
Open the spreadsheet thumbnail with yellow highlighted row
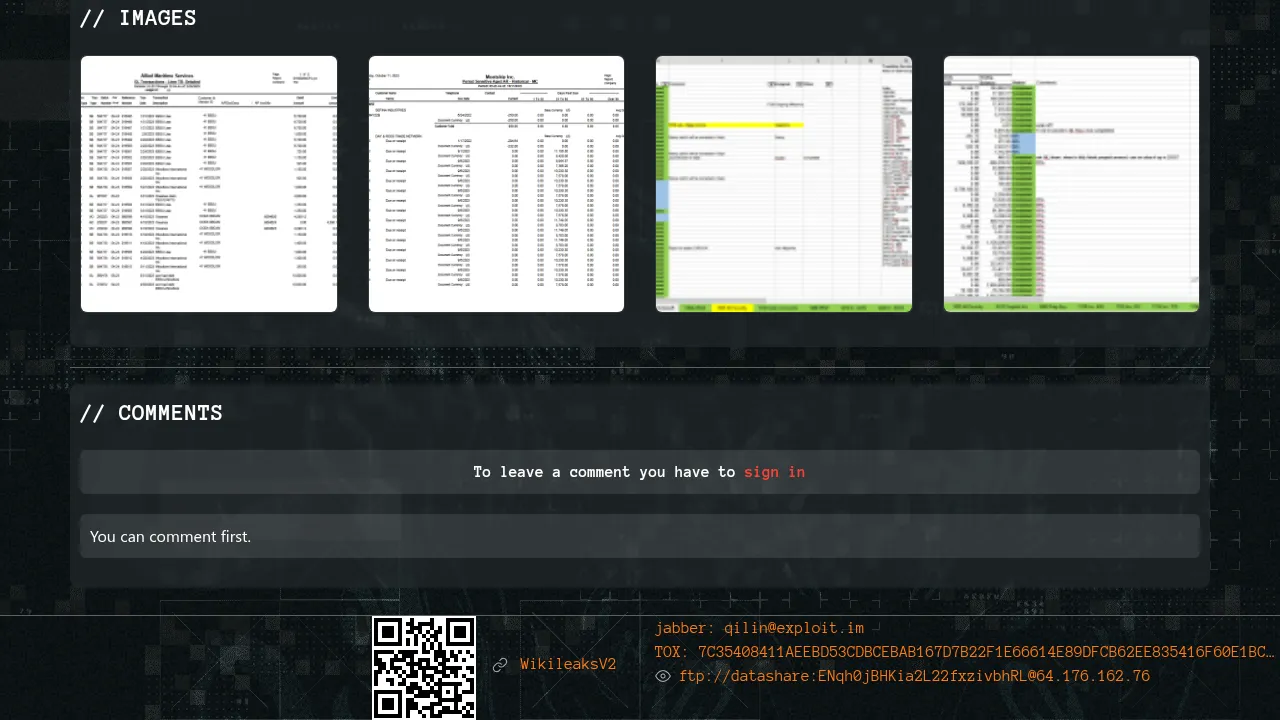pyautogui.click(x=783, y=184)
